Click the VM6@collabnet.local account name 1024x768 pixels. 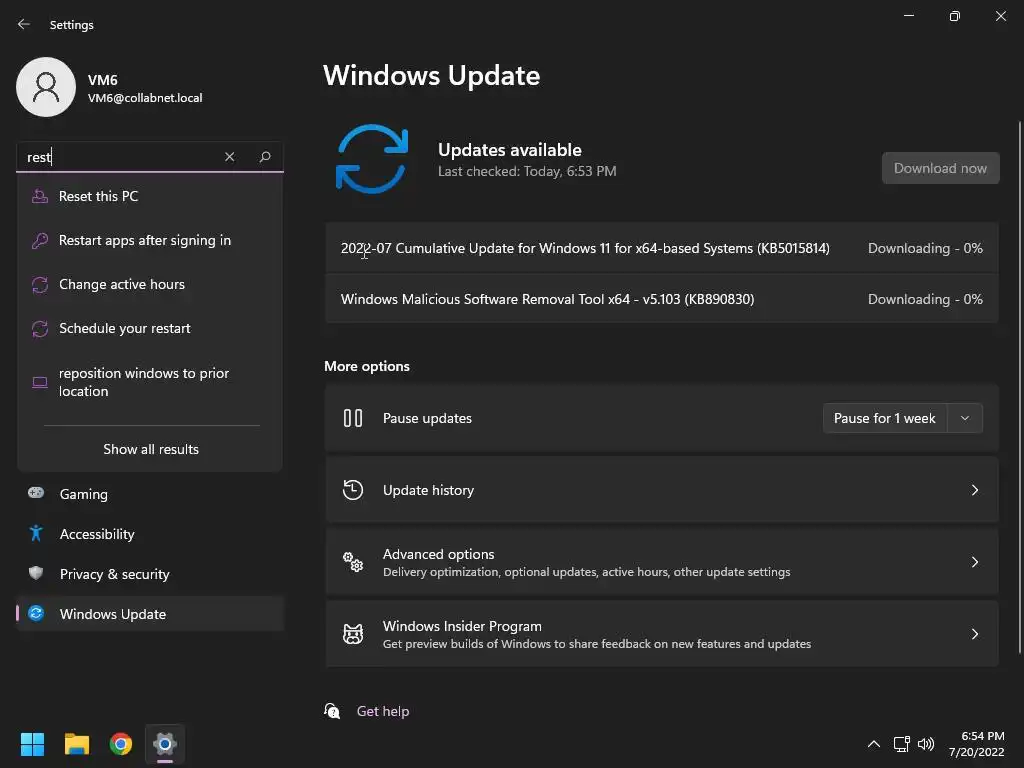(x=145, y=98)
